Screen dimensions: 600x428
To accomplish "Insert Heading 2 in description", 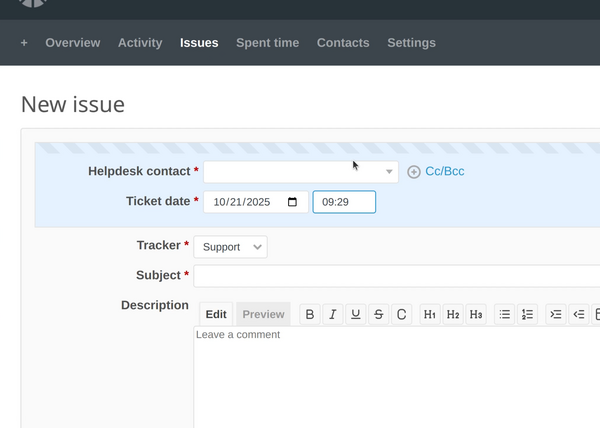I will point(453,314).
